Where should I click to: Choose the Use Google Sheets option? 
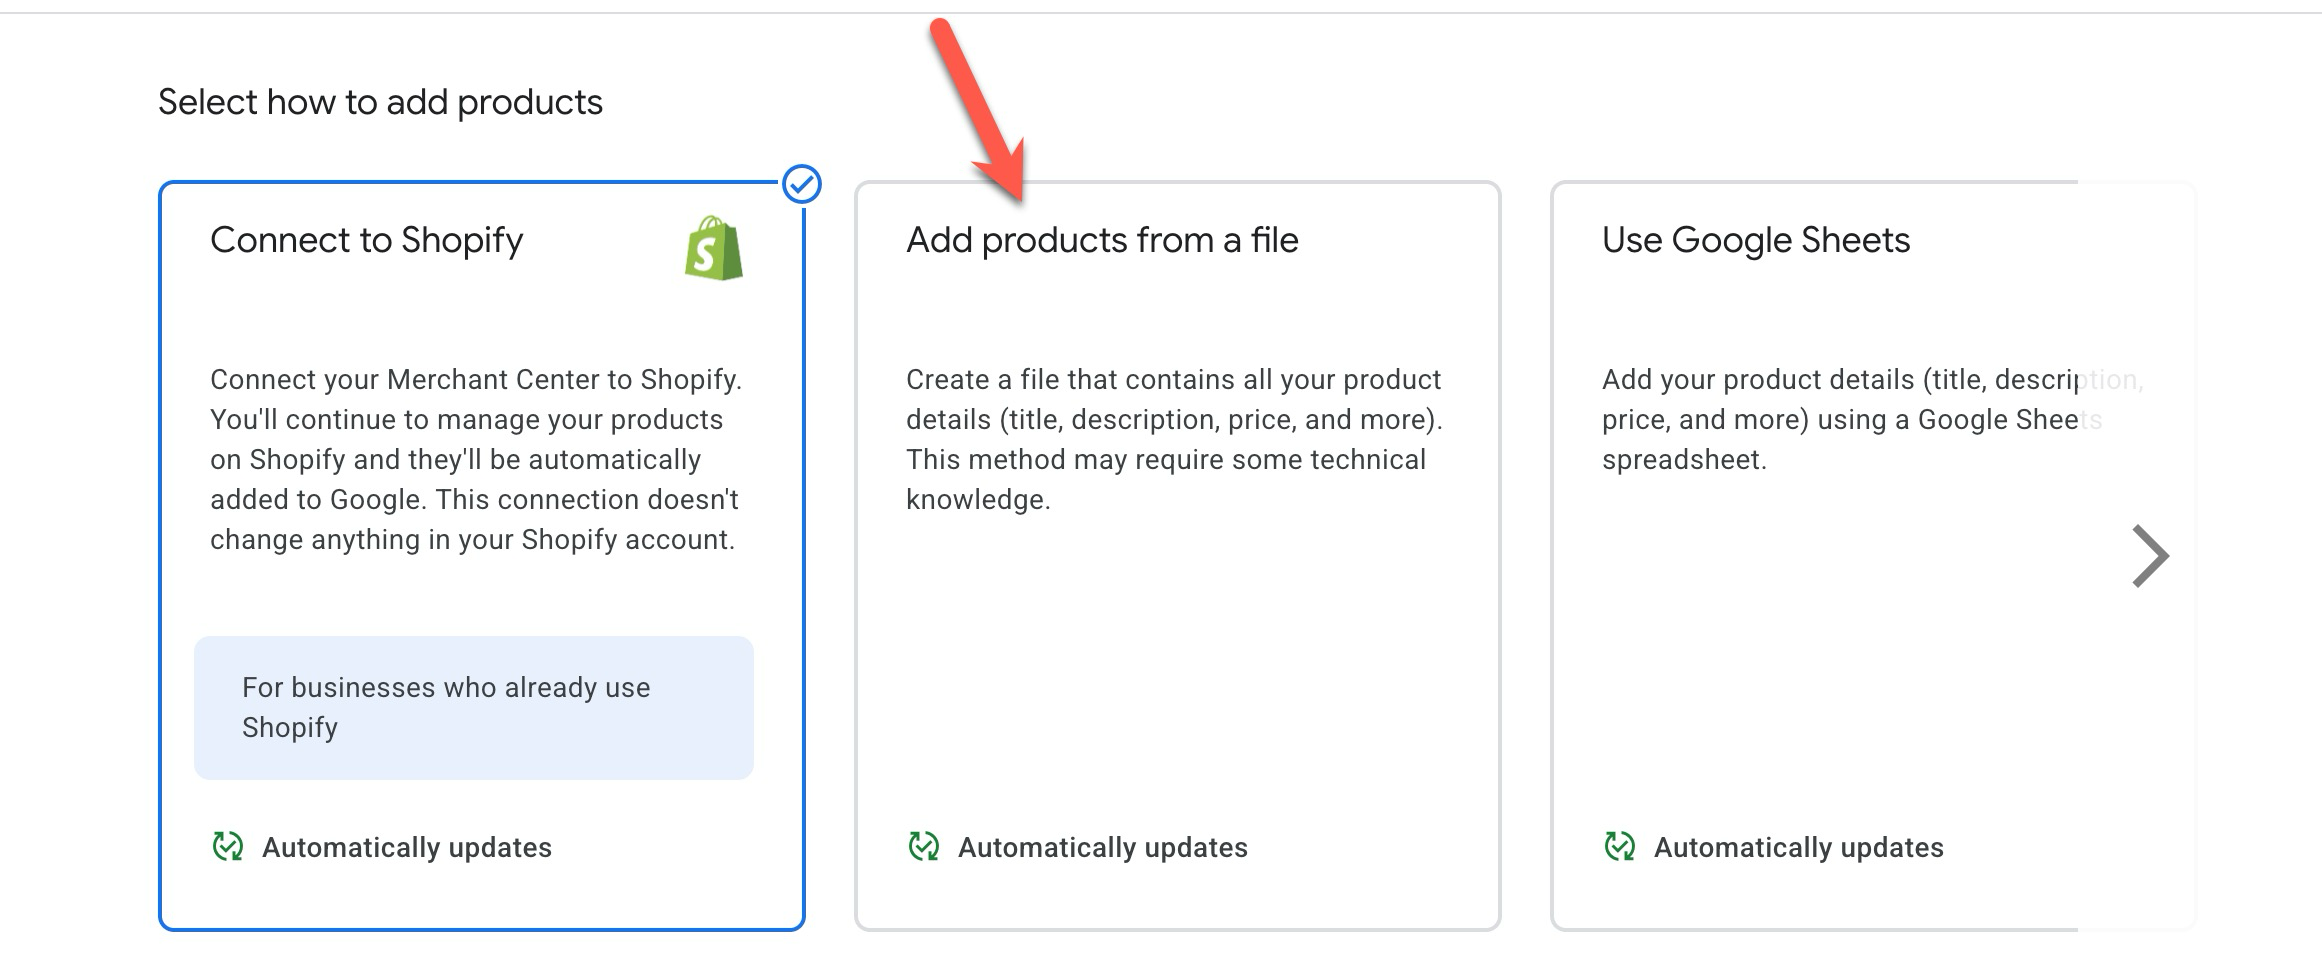1872,555
